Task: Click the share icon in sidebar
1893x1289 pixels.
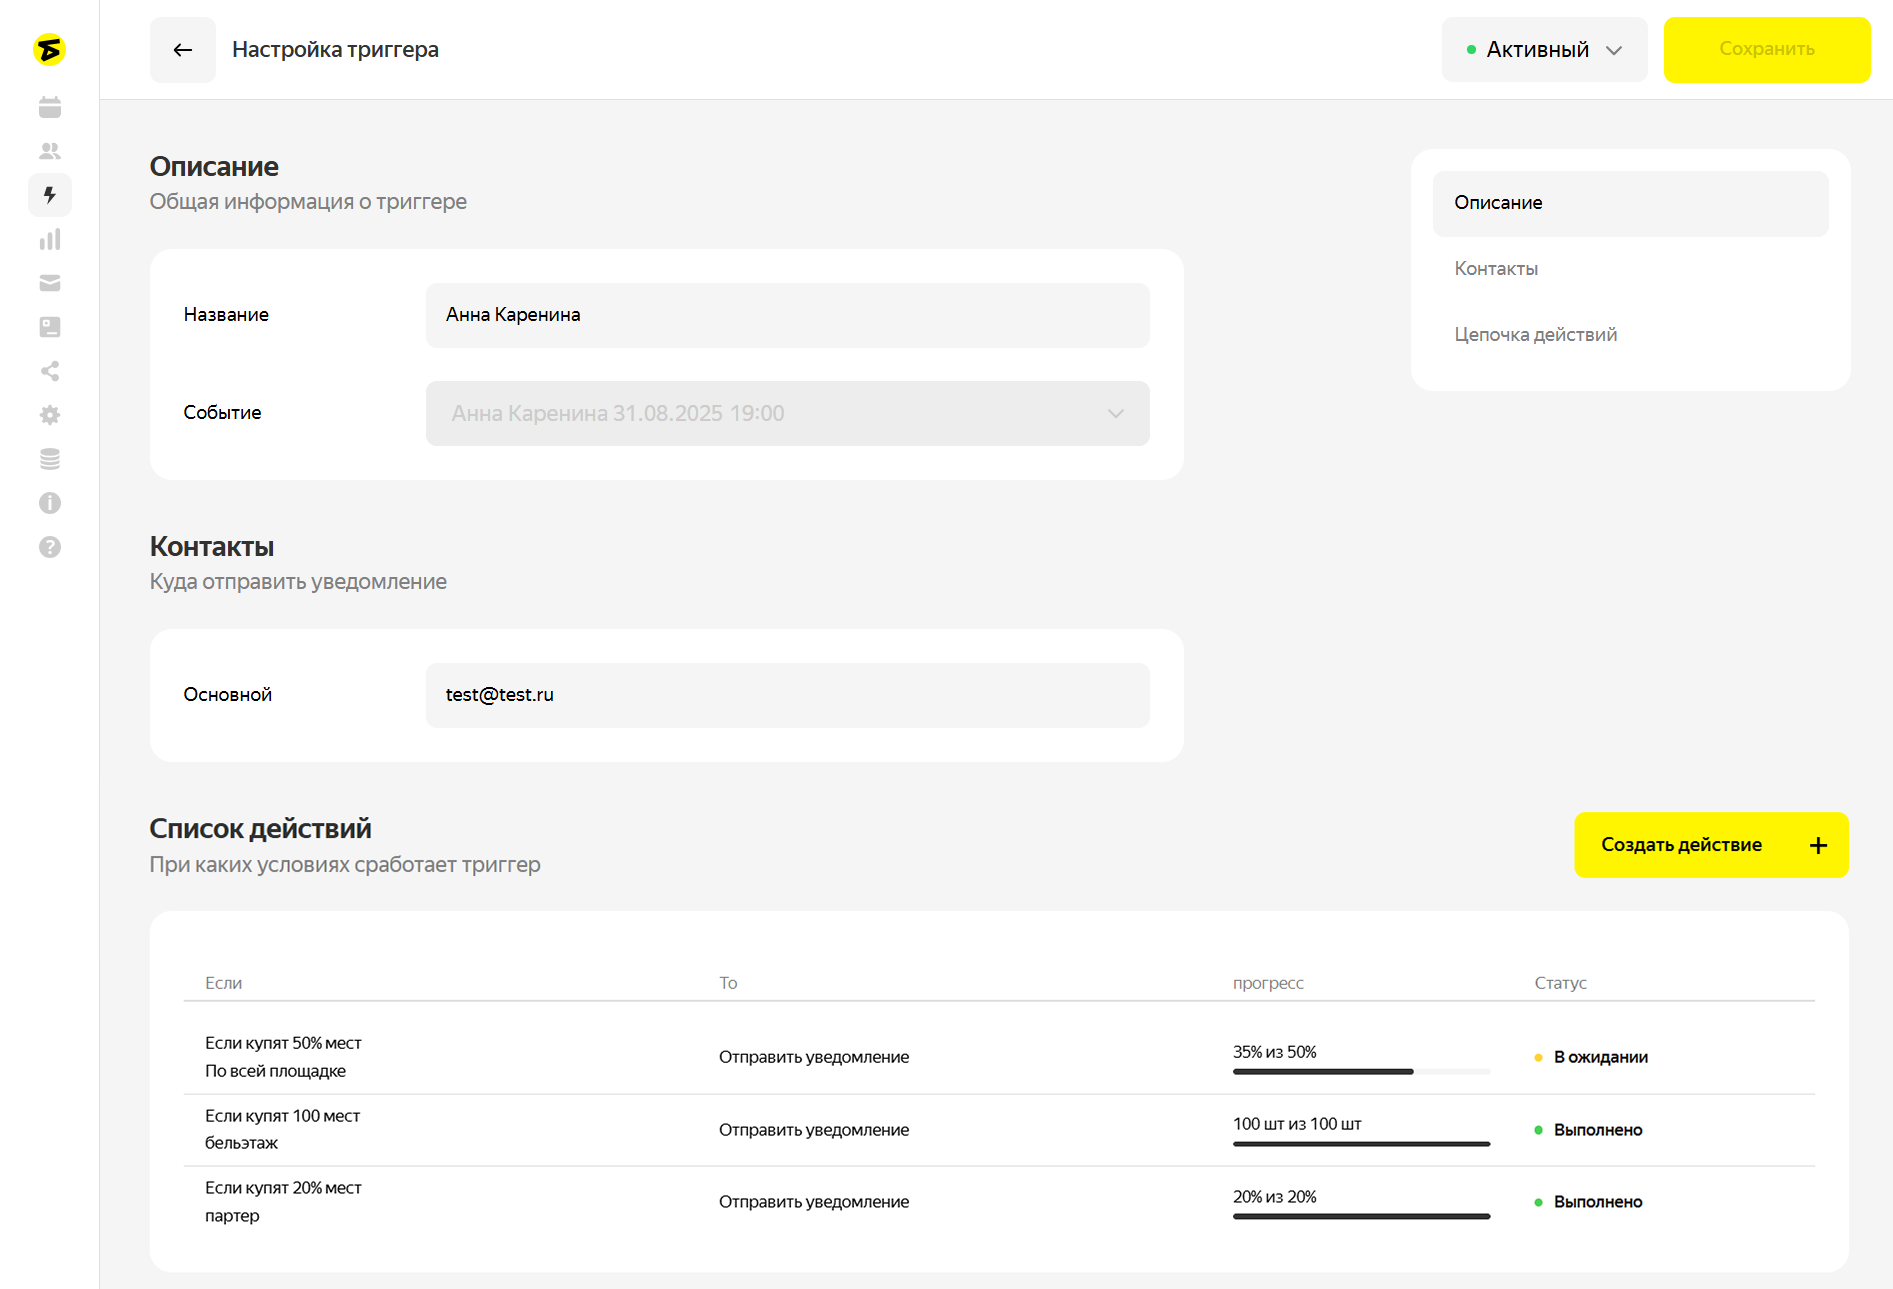Action: (x=50, y=371)
